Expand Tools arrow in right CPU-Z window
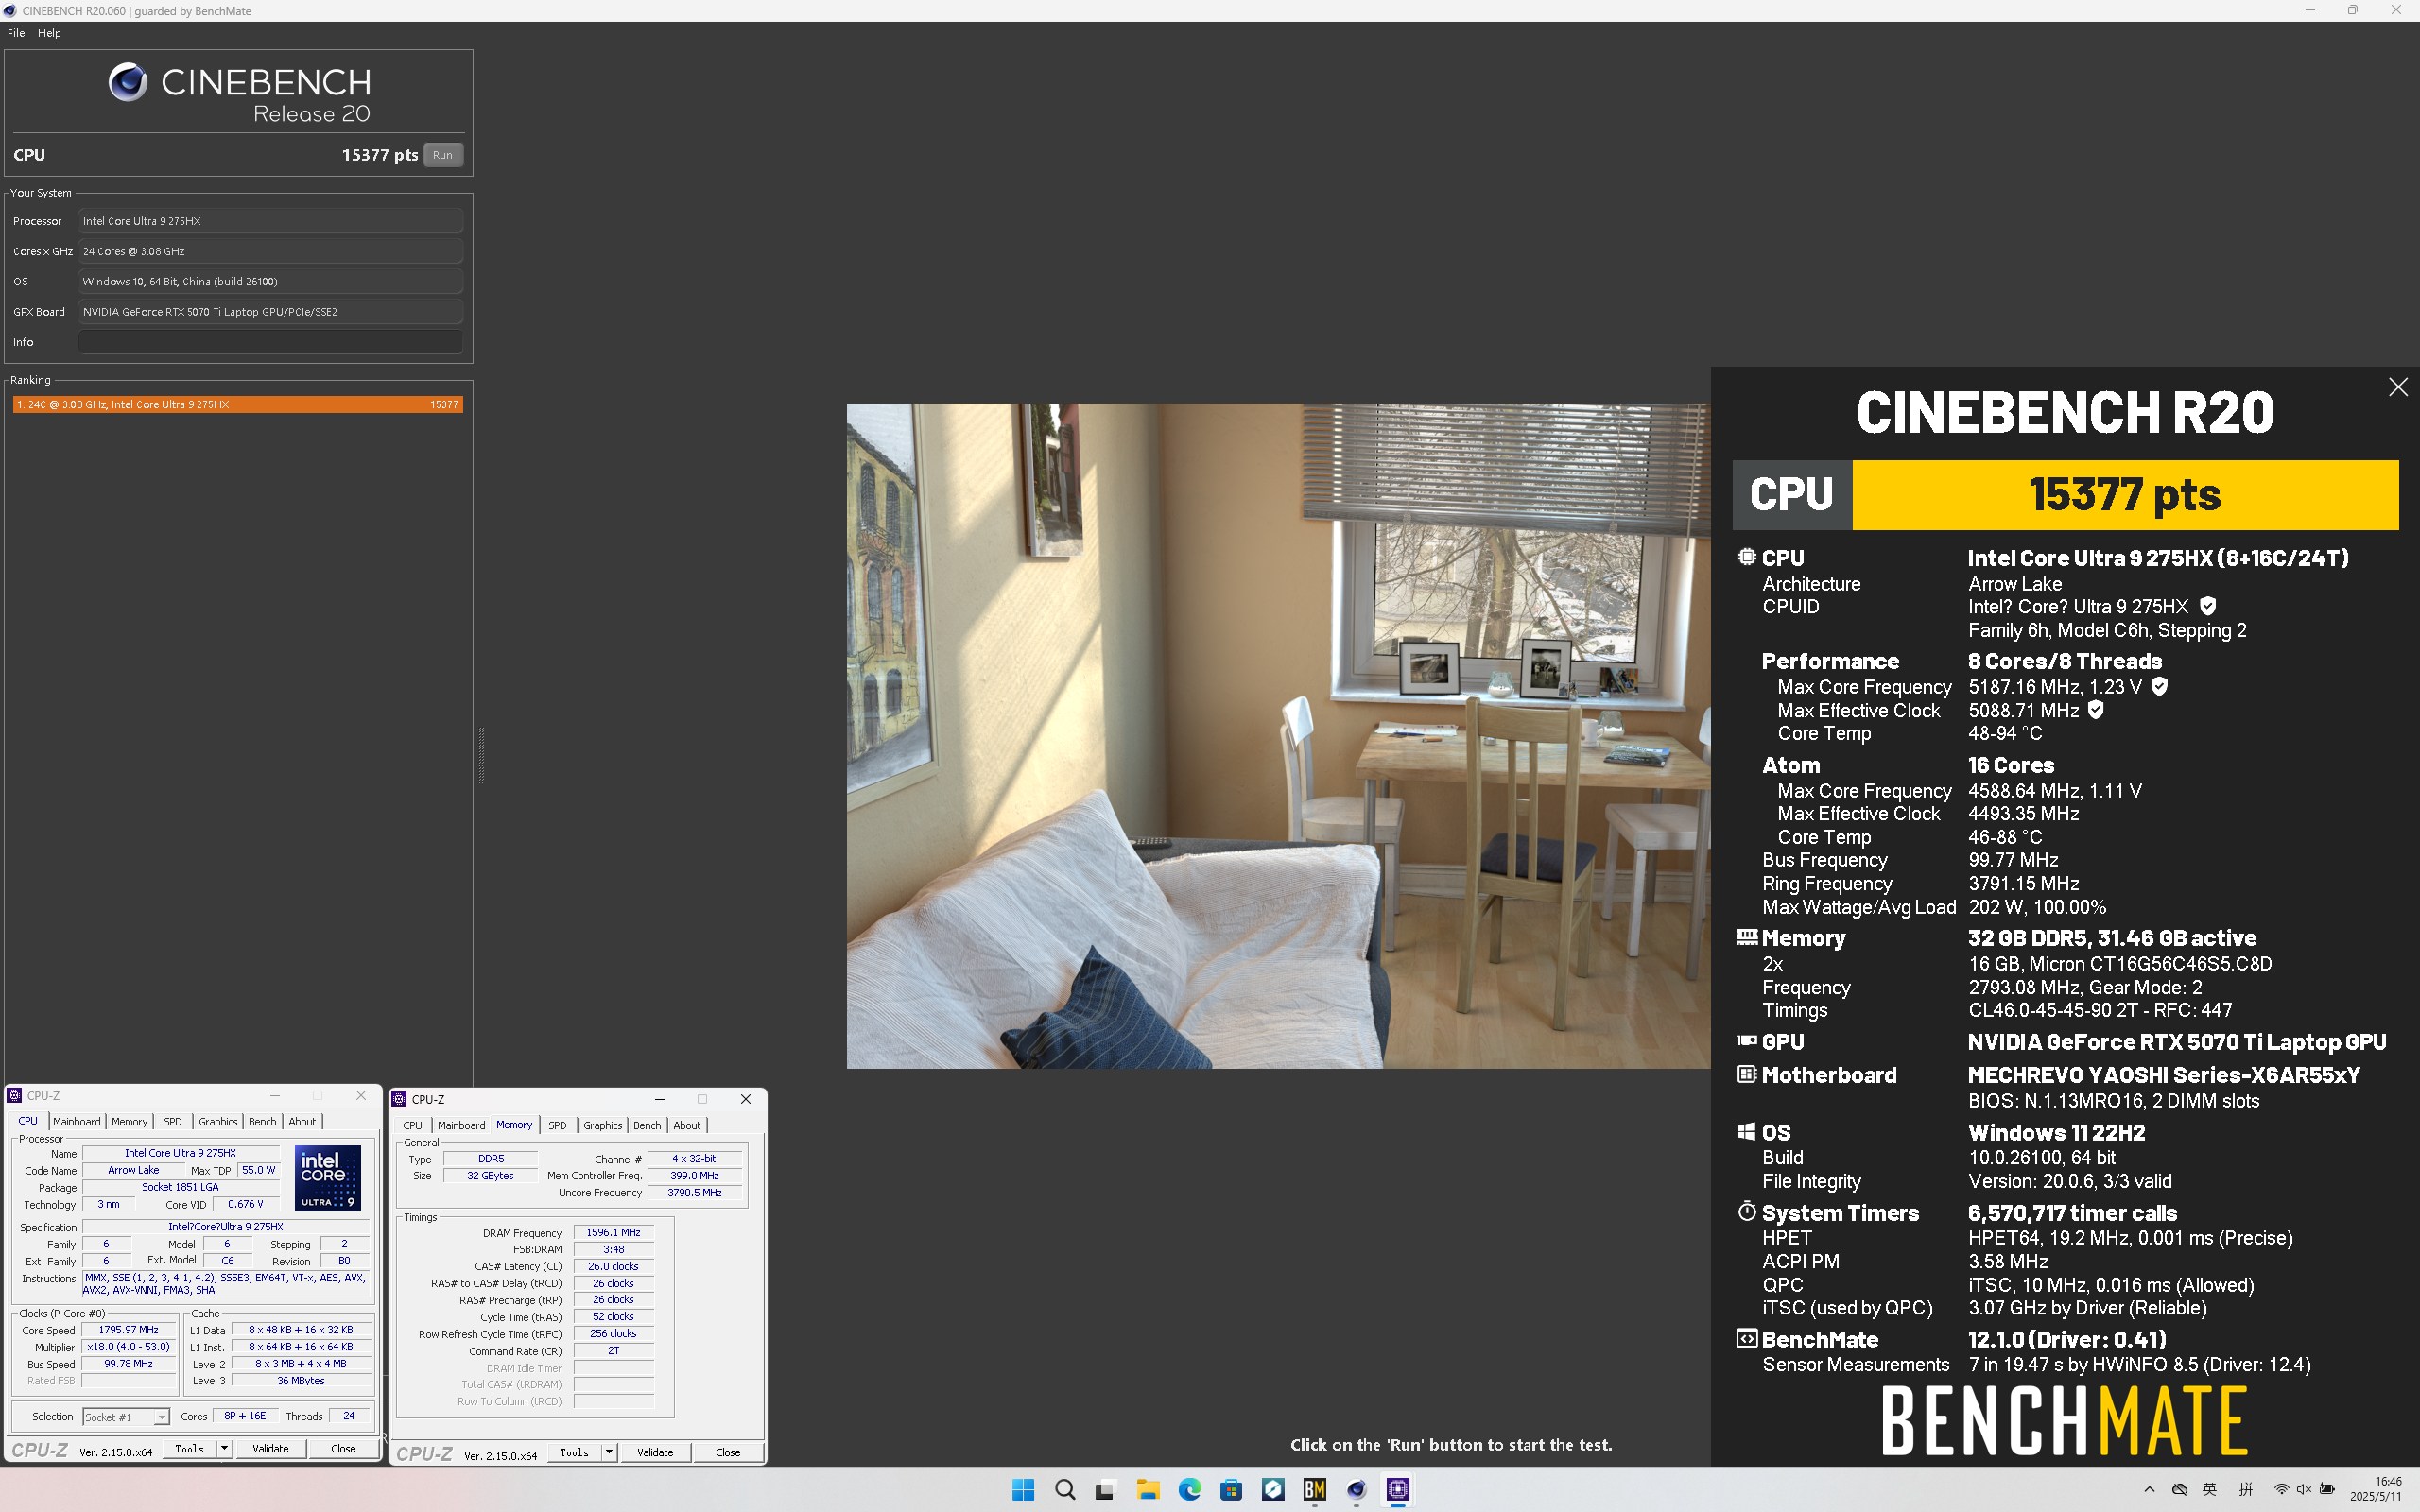The height and width of the screenshot is (1512, 2420). (609, 1452)
